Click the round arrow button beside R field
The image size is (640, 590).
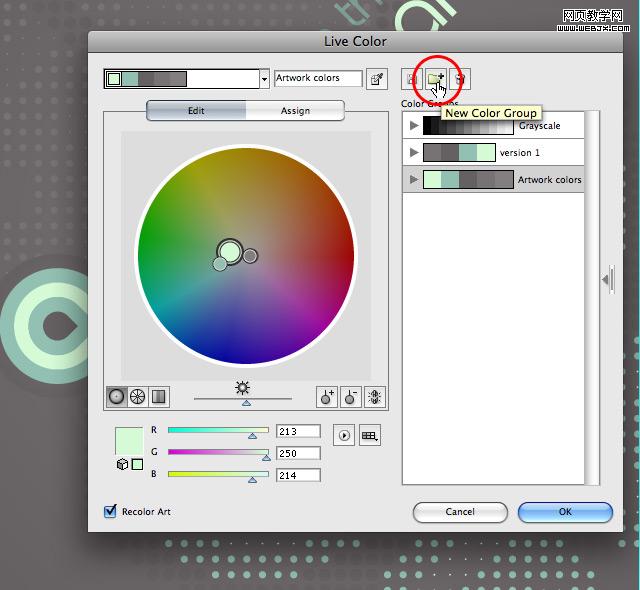click(344, 435)
